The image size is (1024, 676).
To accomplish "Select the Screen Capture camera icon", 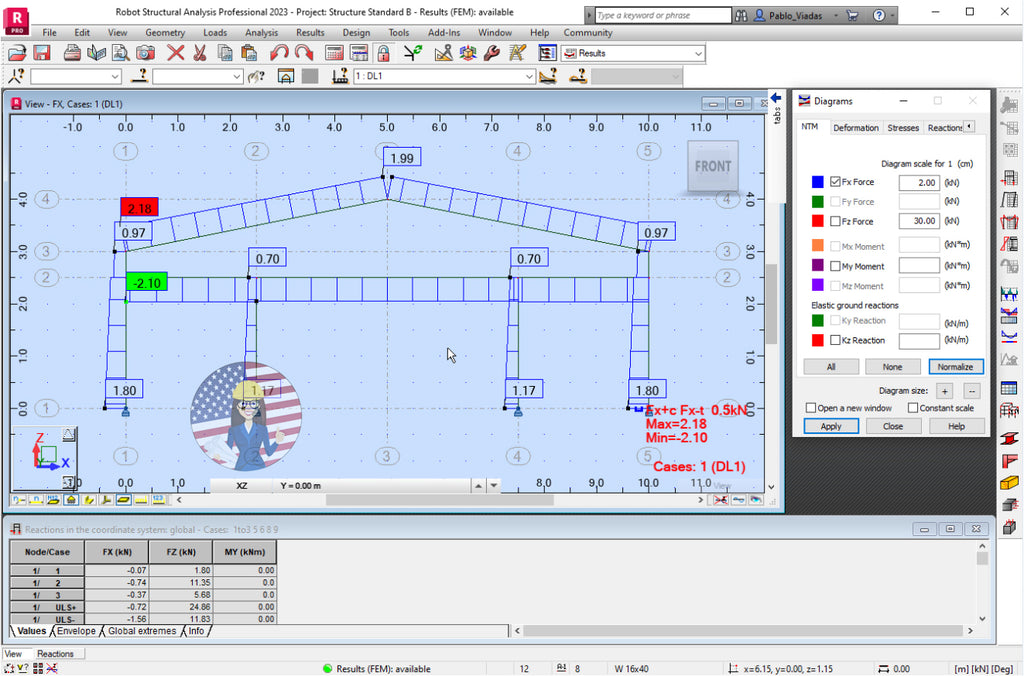I will pos(145,52).
